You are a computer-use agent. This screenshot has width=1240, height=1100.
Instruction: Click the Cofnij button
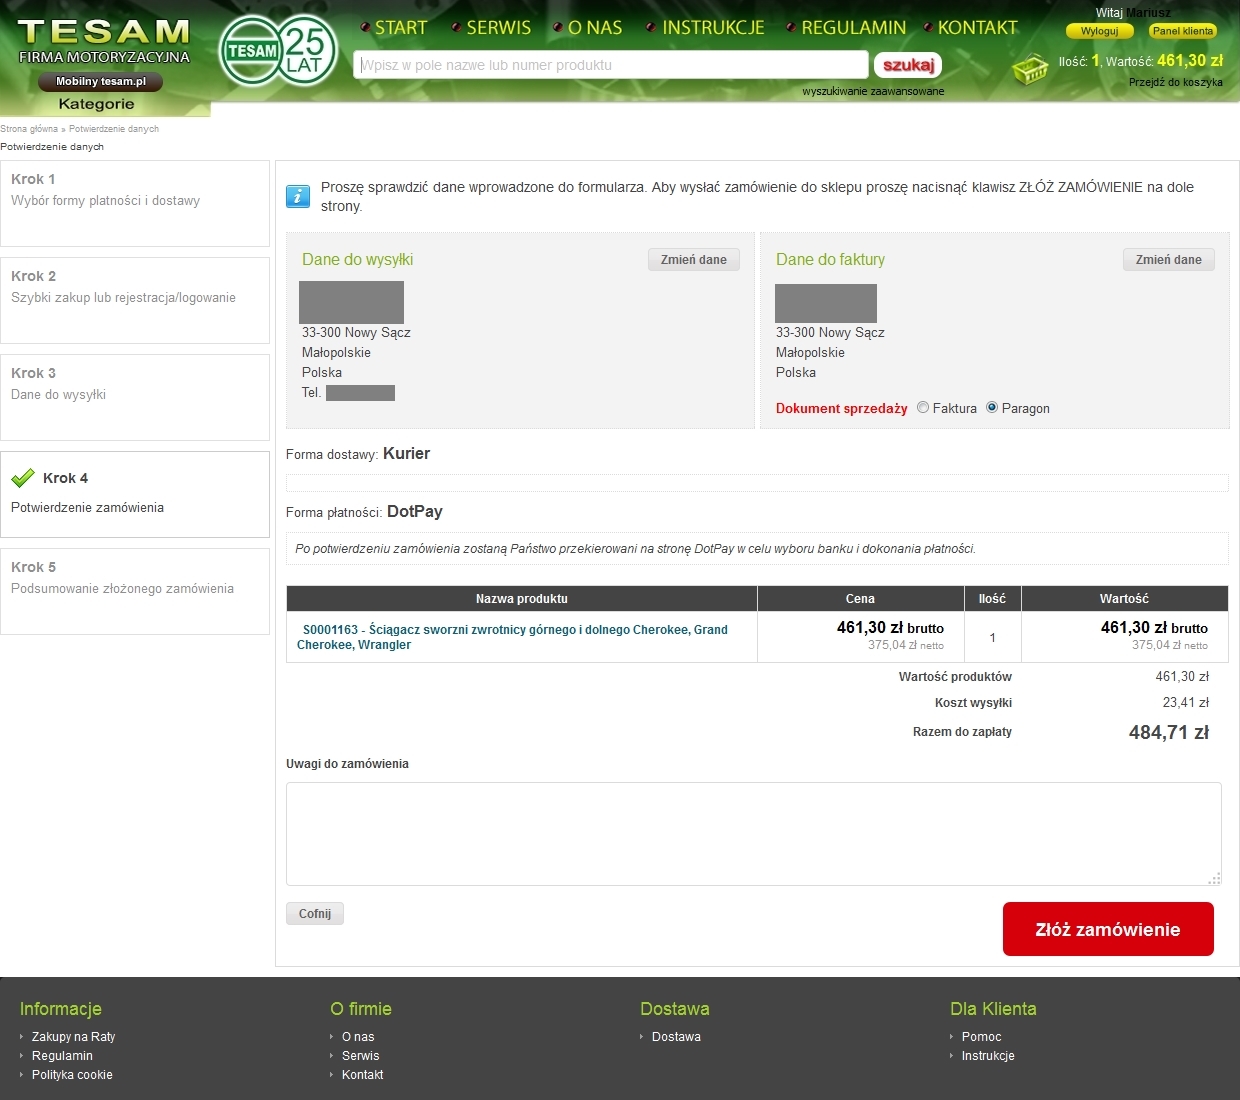315,914
